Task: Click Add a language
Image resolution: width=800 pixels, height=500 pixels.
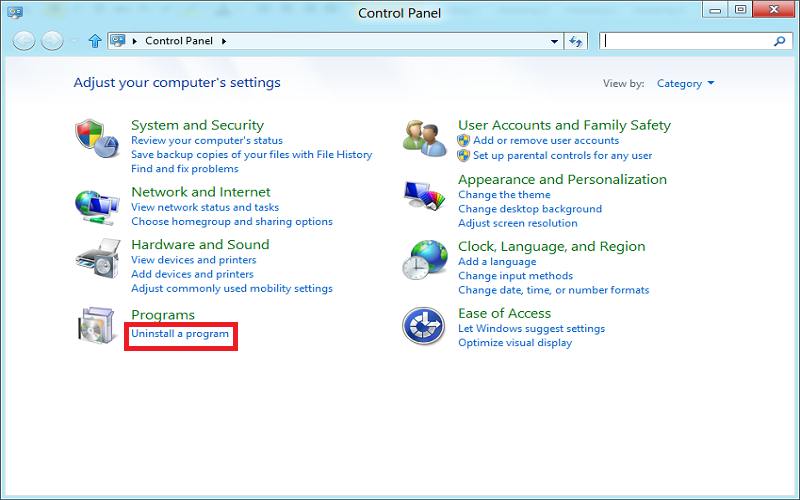Action: (x=497, y=261)
